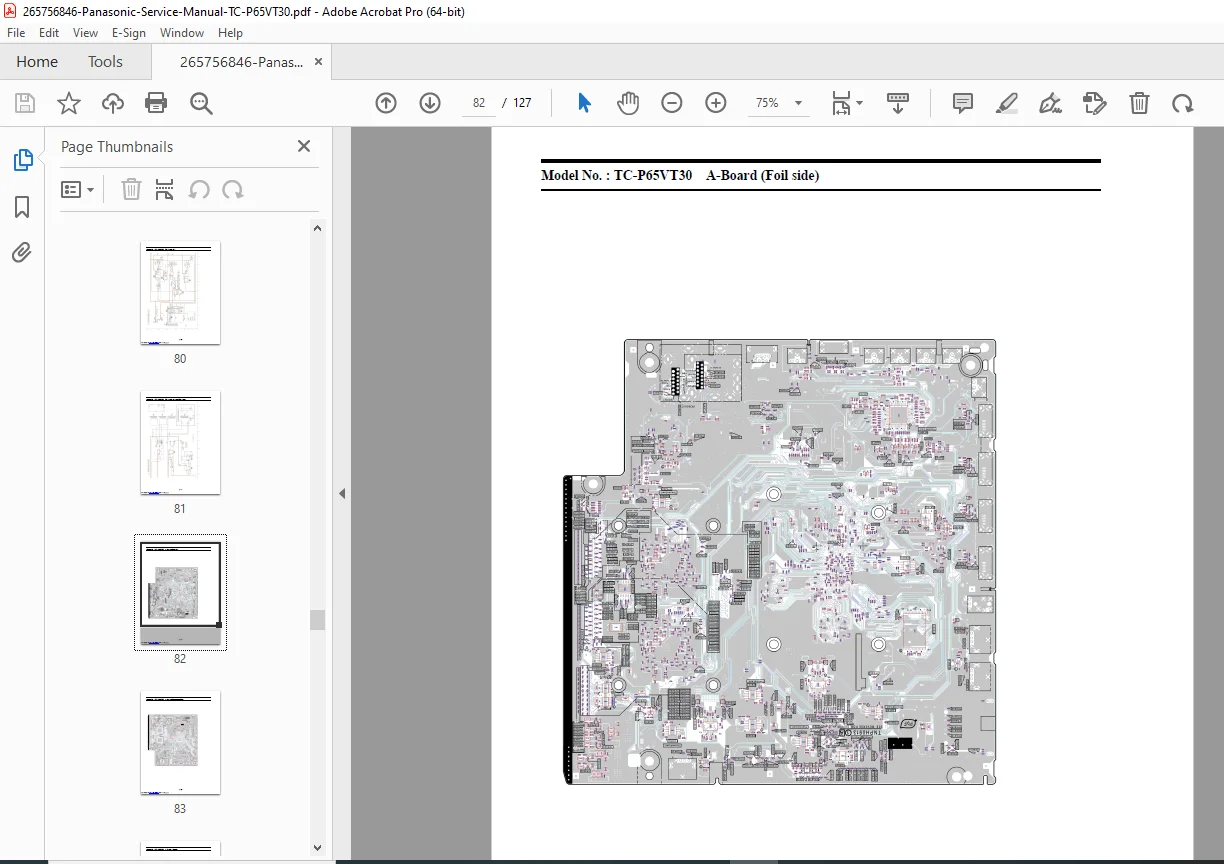Image resolution: width=1224 pixels, height=864 pixels.
Task: Open the E-Sign menu
Action: 129,33
